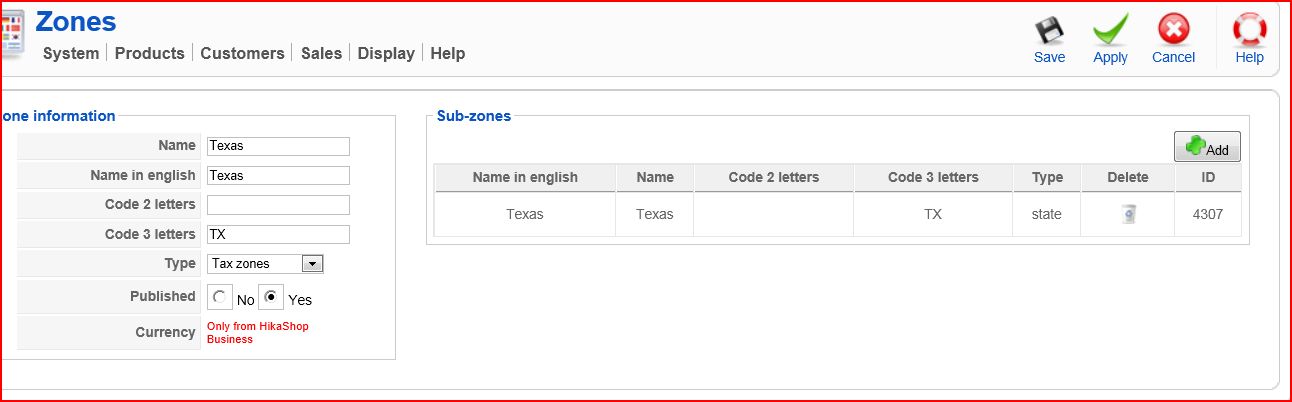
Task: Open the Customers menu
Action: (x=242, y=54)
